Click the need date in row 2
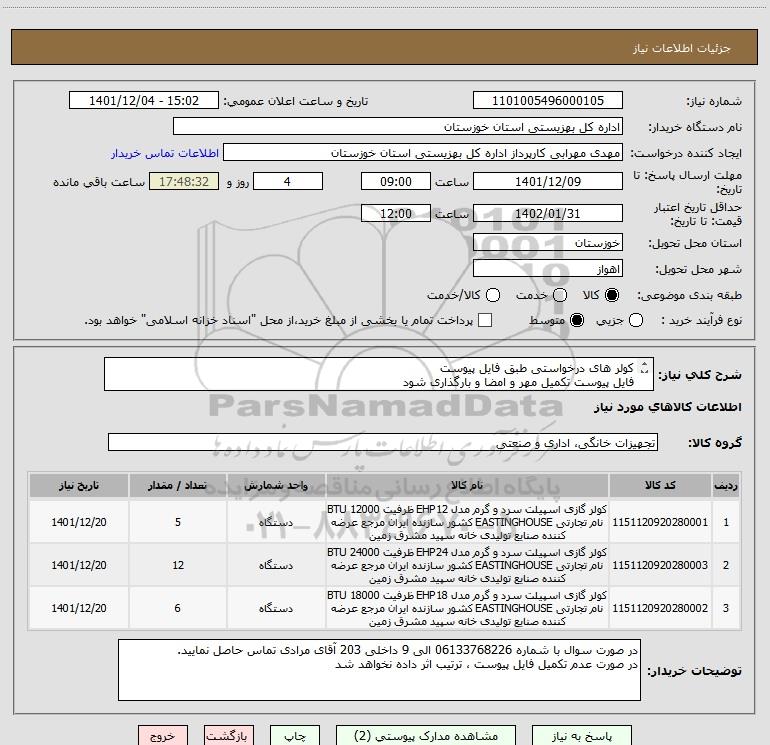 (79, 565)
